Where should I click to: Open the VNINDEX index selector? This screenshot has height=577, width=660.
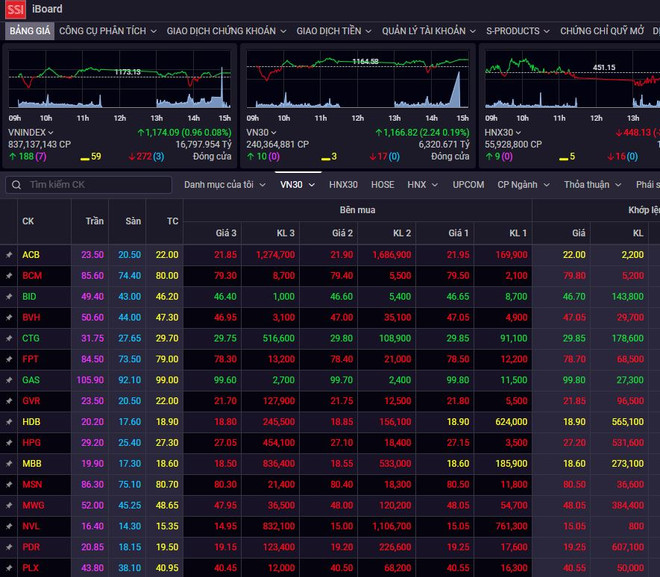[x=31, y=133]
